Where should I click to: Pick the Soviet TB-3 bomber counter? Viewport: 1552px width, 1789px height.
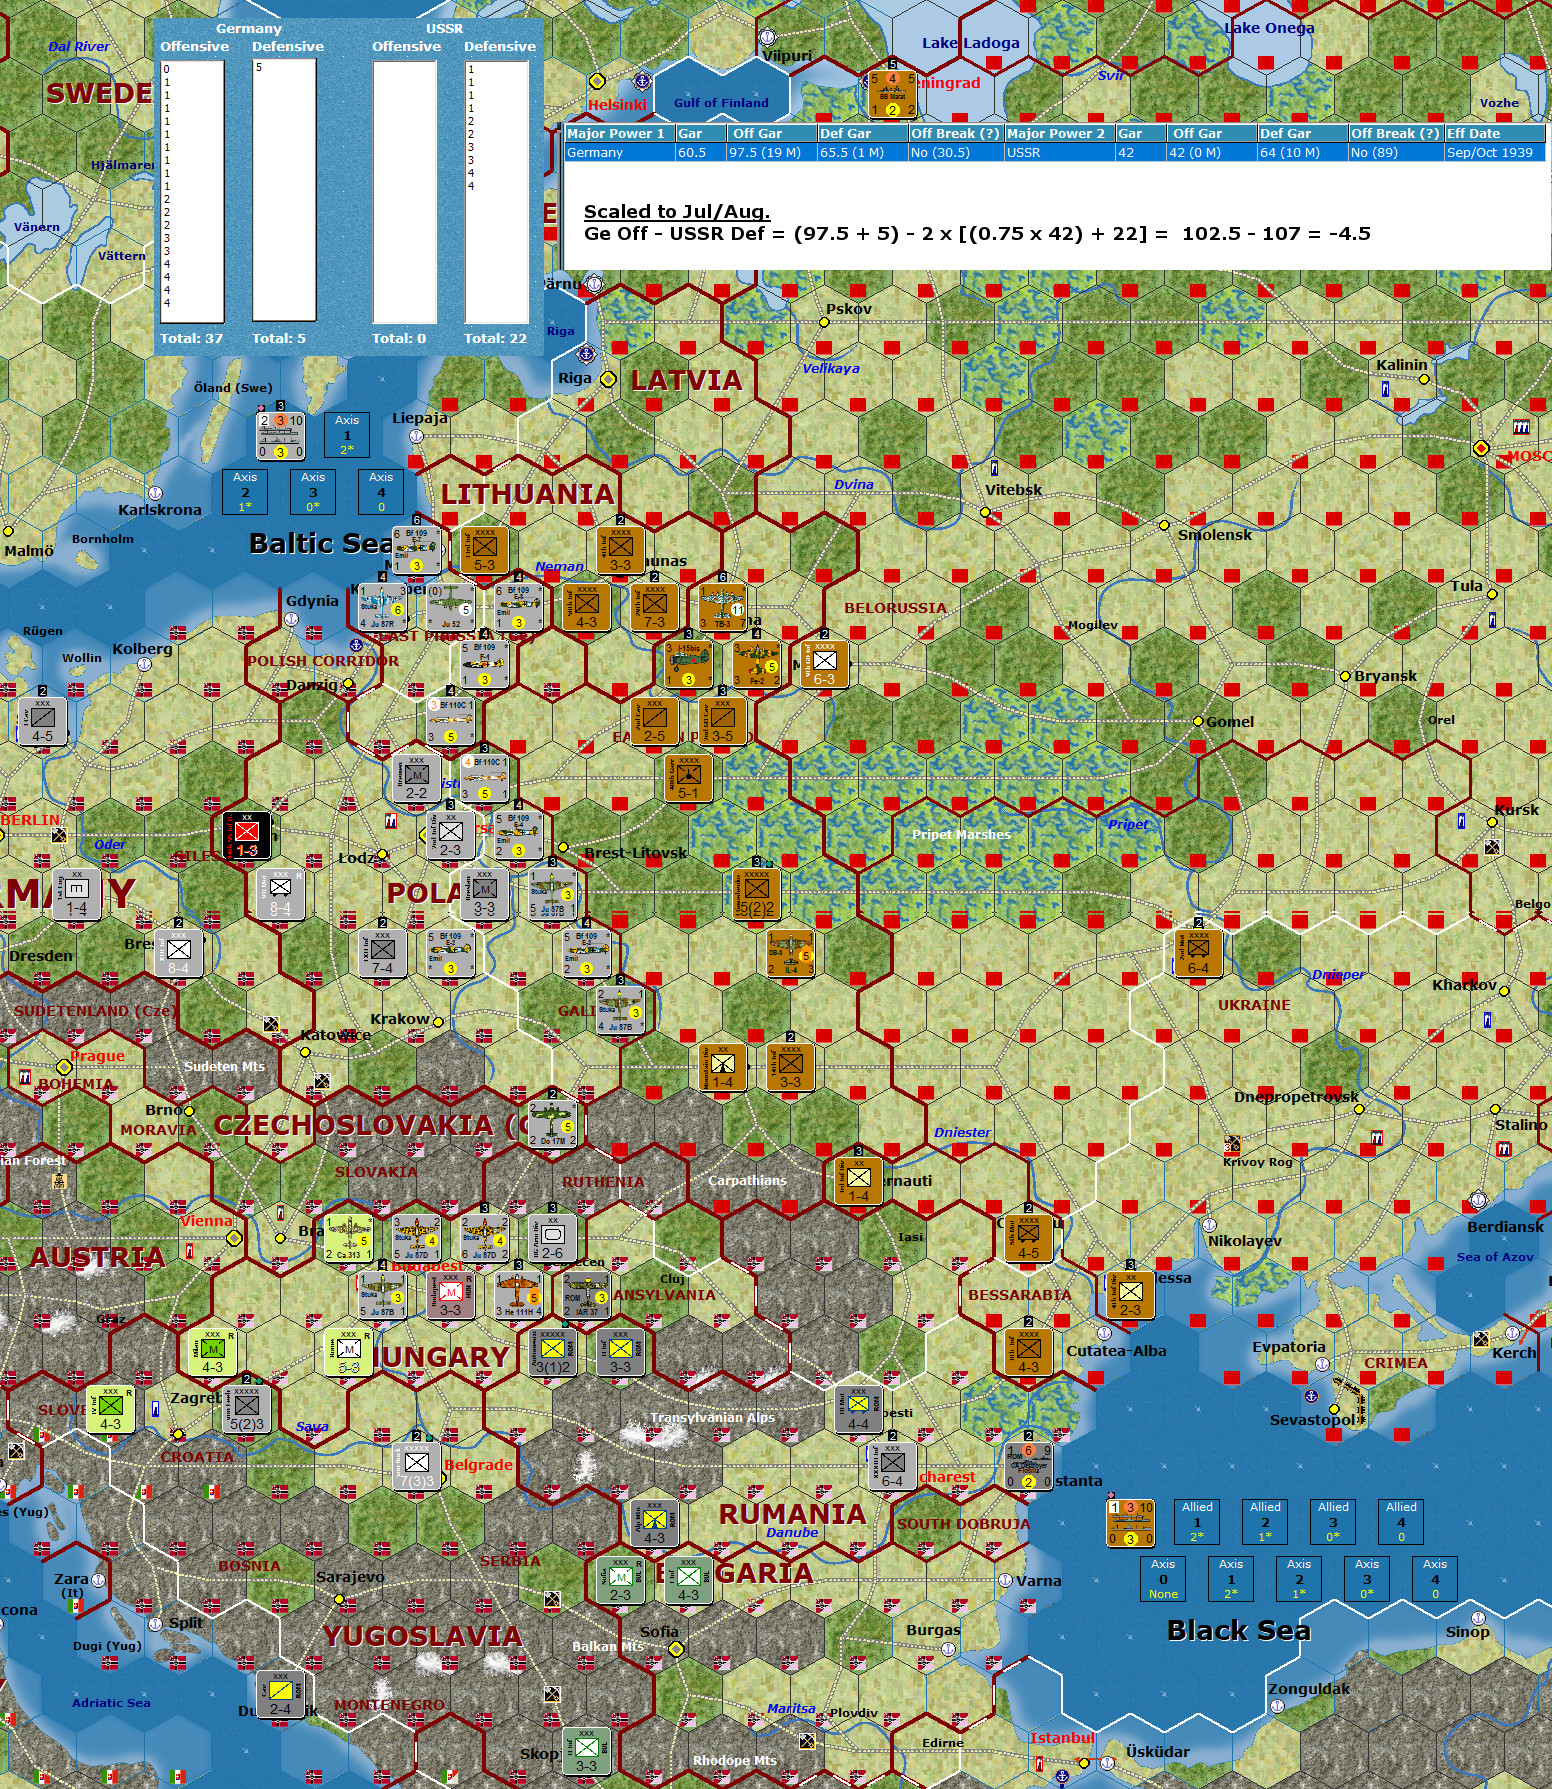pyautogui.click(x=723, y=606)
